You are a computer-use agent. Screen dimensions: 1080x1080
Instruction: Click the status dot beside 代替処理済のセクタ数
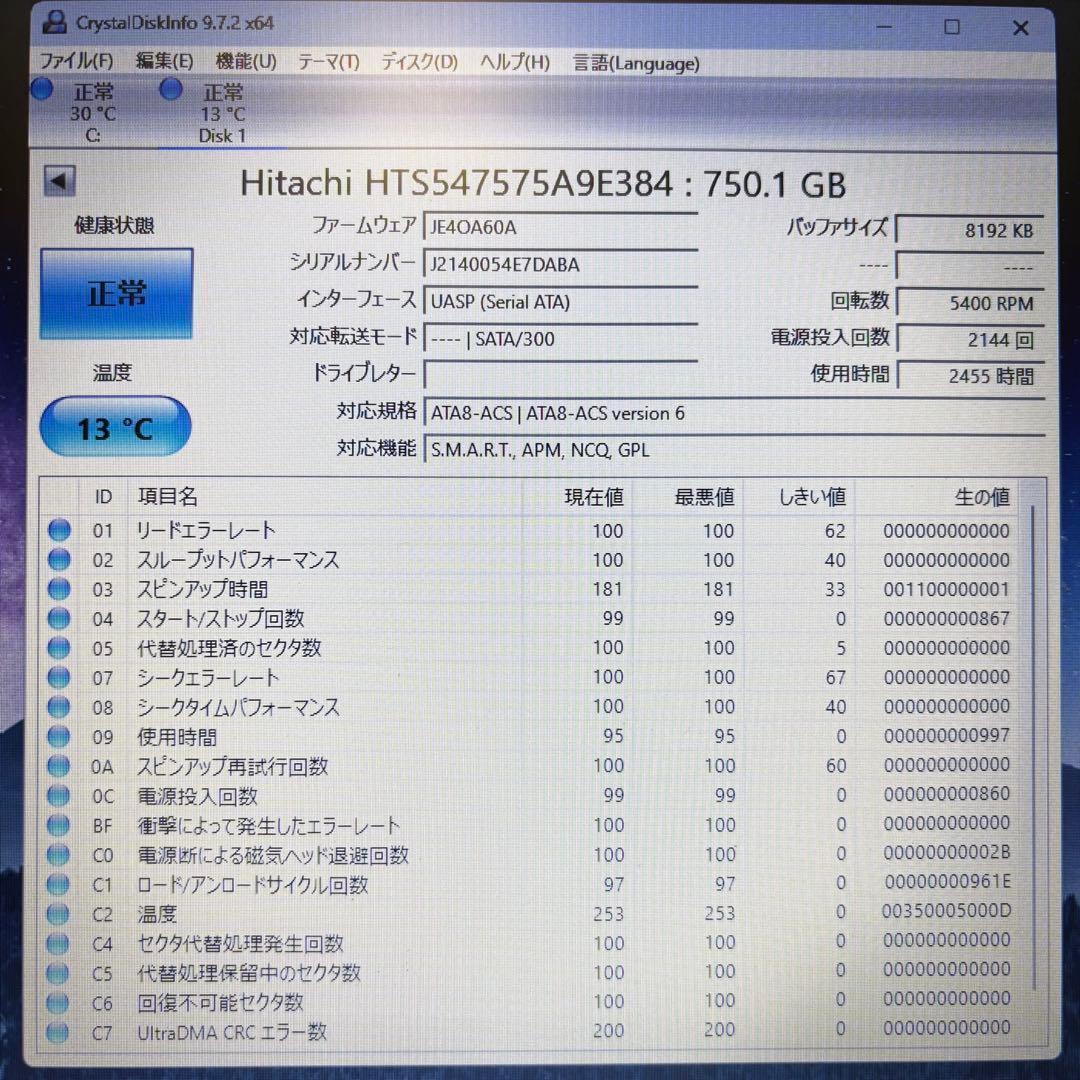(58, 648)
